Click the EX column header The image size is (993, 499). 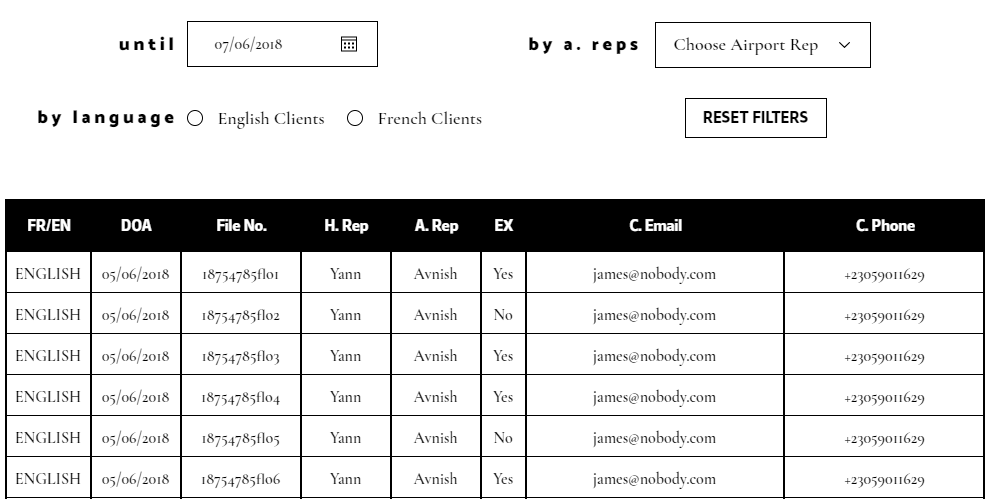point(503,226)
